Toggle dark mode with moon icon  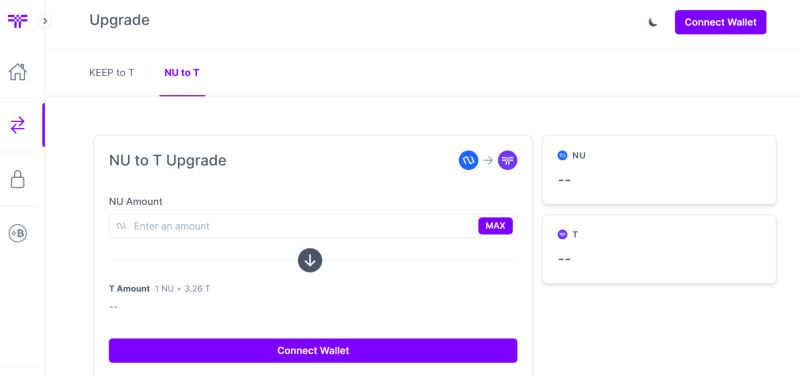[653, 22]
